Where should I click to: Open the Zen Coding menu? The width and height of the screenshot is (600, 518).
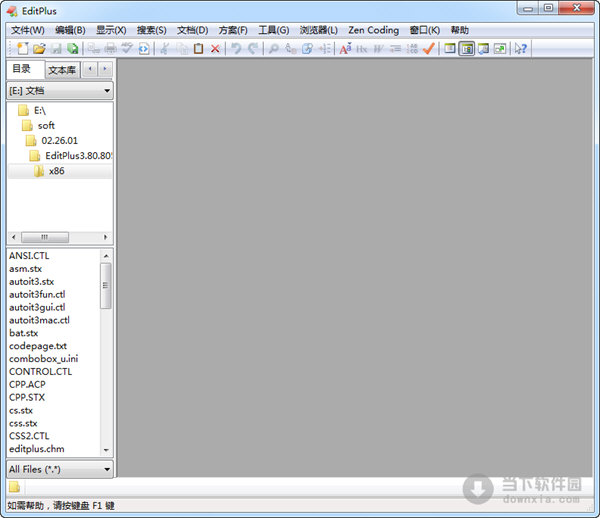coord(373,30)
